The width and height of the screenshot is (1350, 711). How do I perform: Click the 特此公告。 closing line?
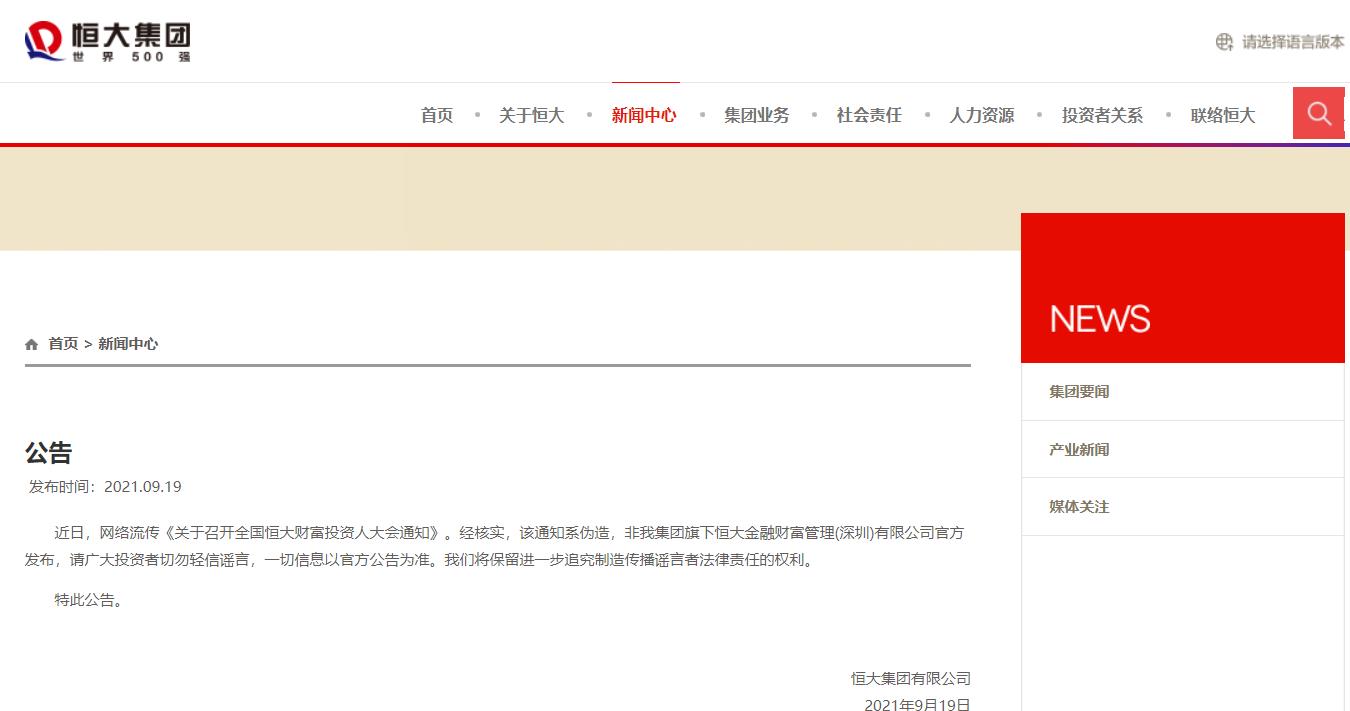click(x=89, y=600)
